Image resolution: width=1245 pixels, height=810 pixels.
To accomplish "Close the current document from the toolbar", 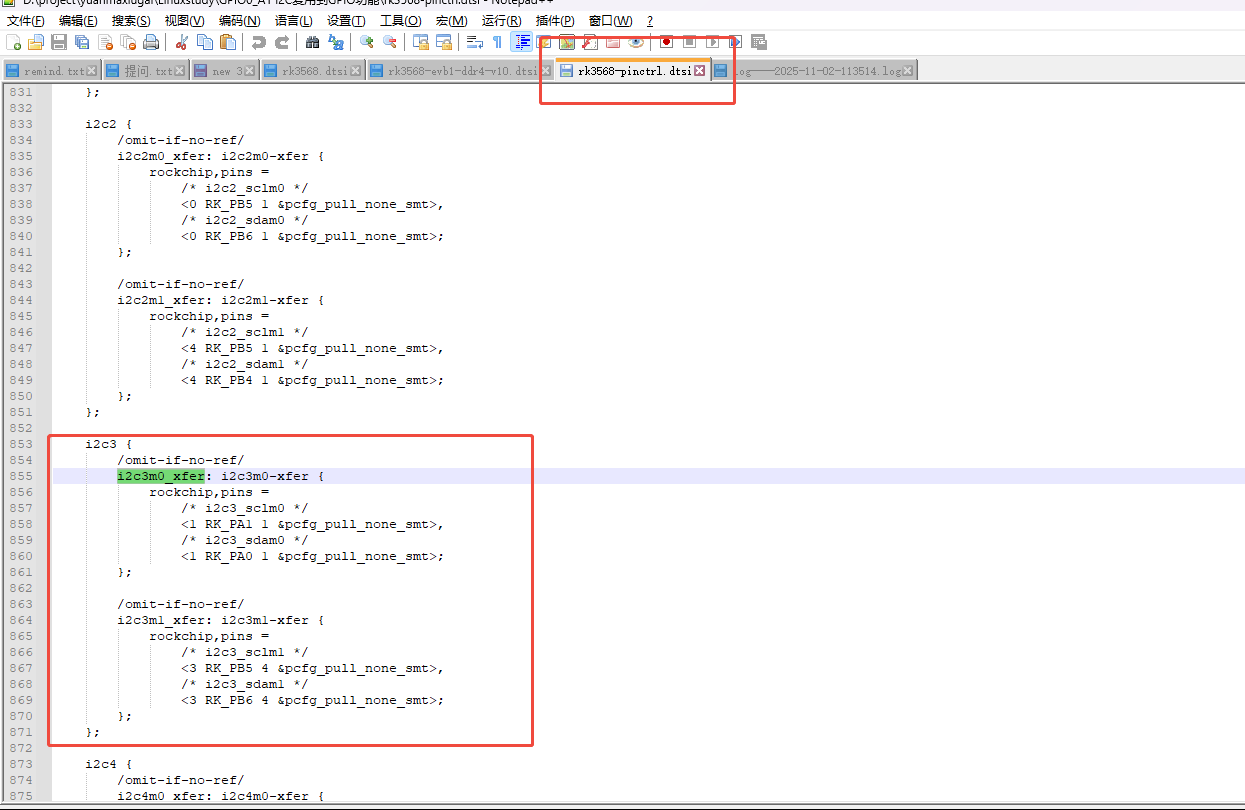I will (x=105, y=42).
